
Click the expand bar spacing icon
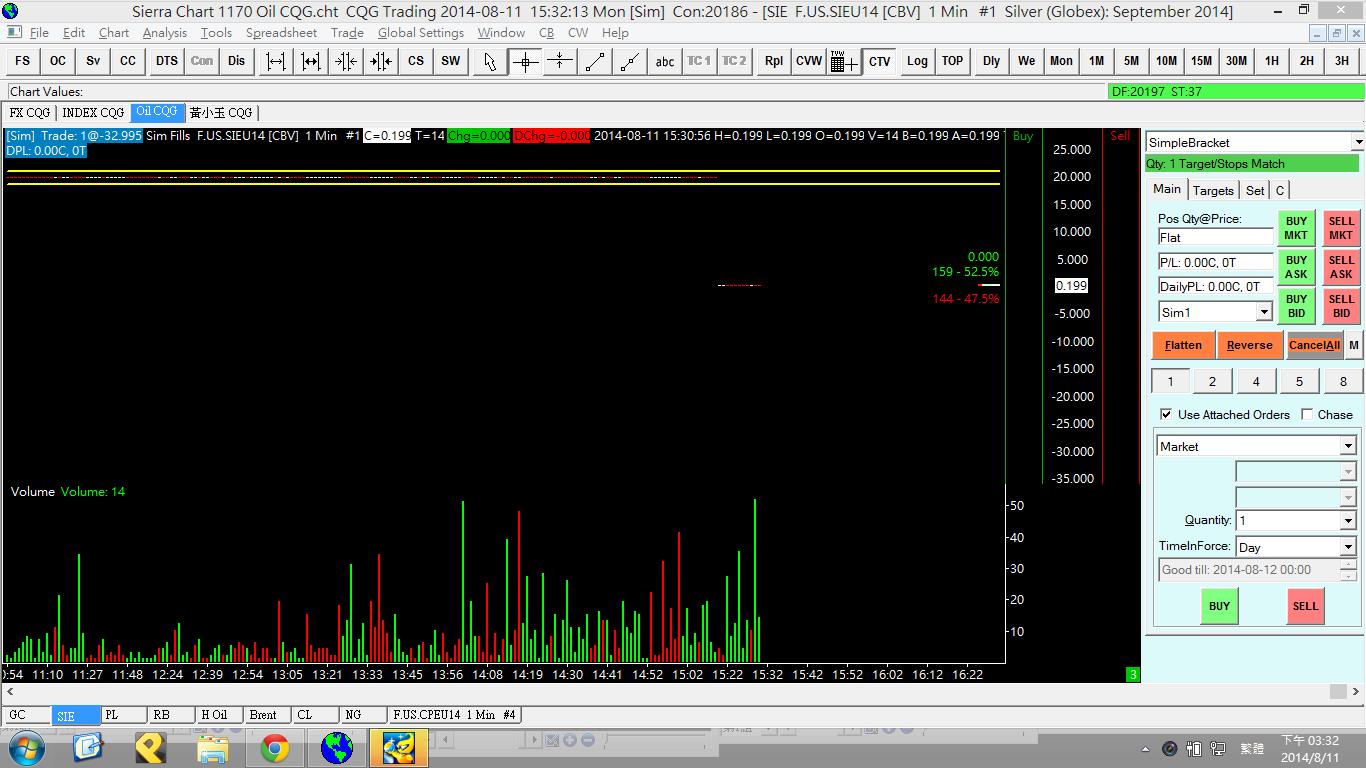276,61
